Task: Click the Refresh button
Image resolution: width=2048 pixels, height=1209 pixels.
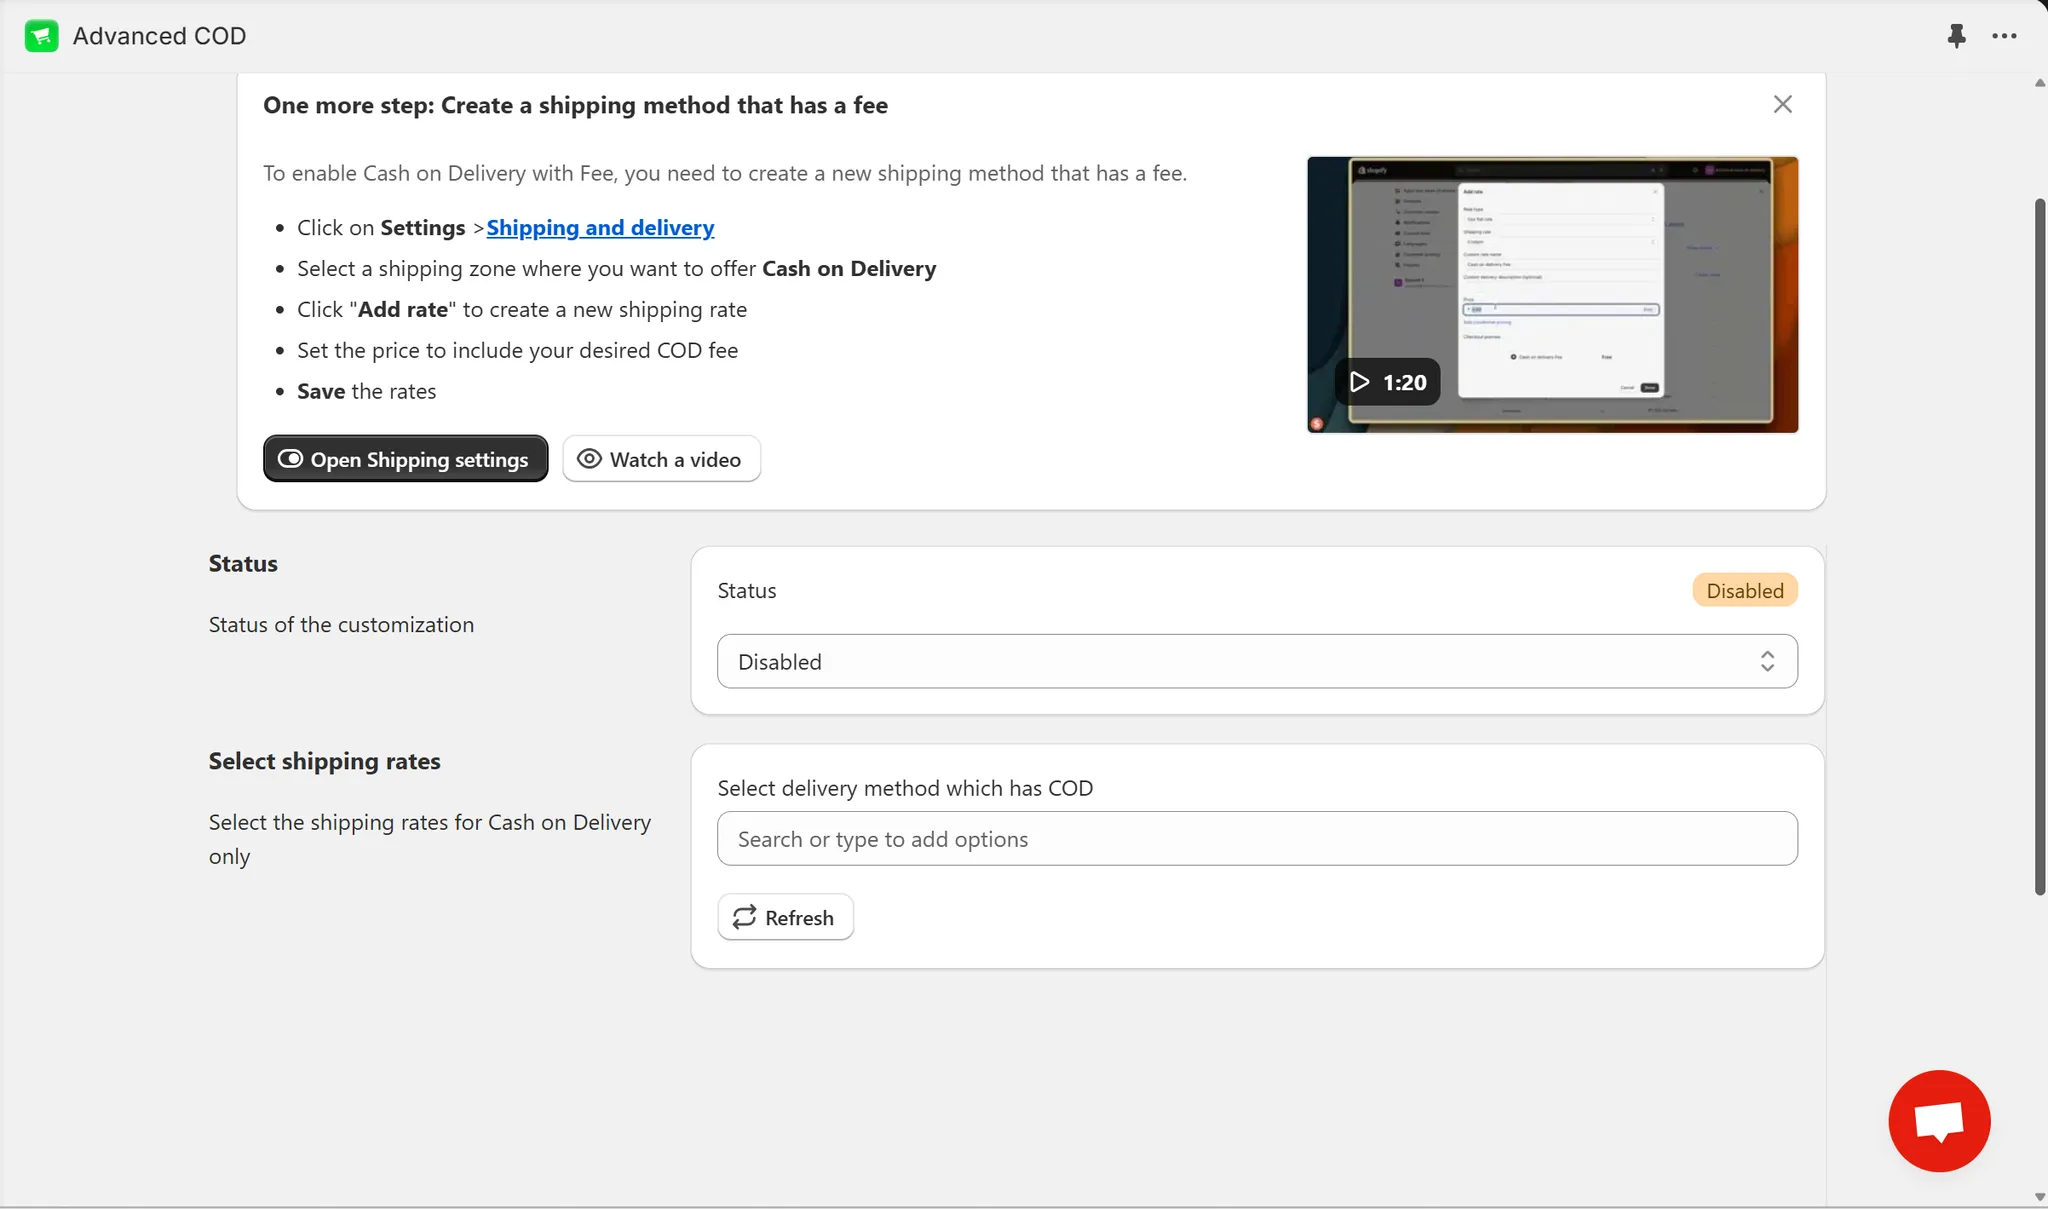Action: point(785,917)
